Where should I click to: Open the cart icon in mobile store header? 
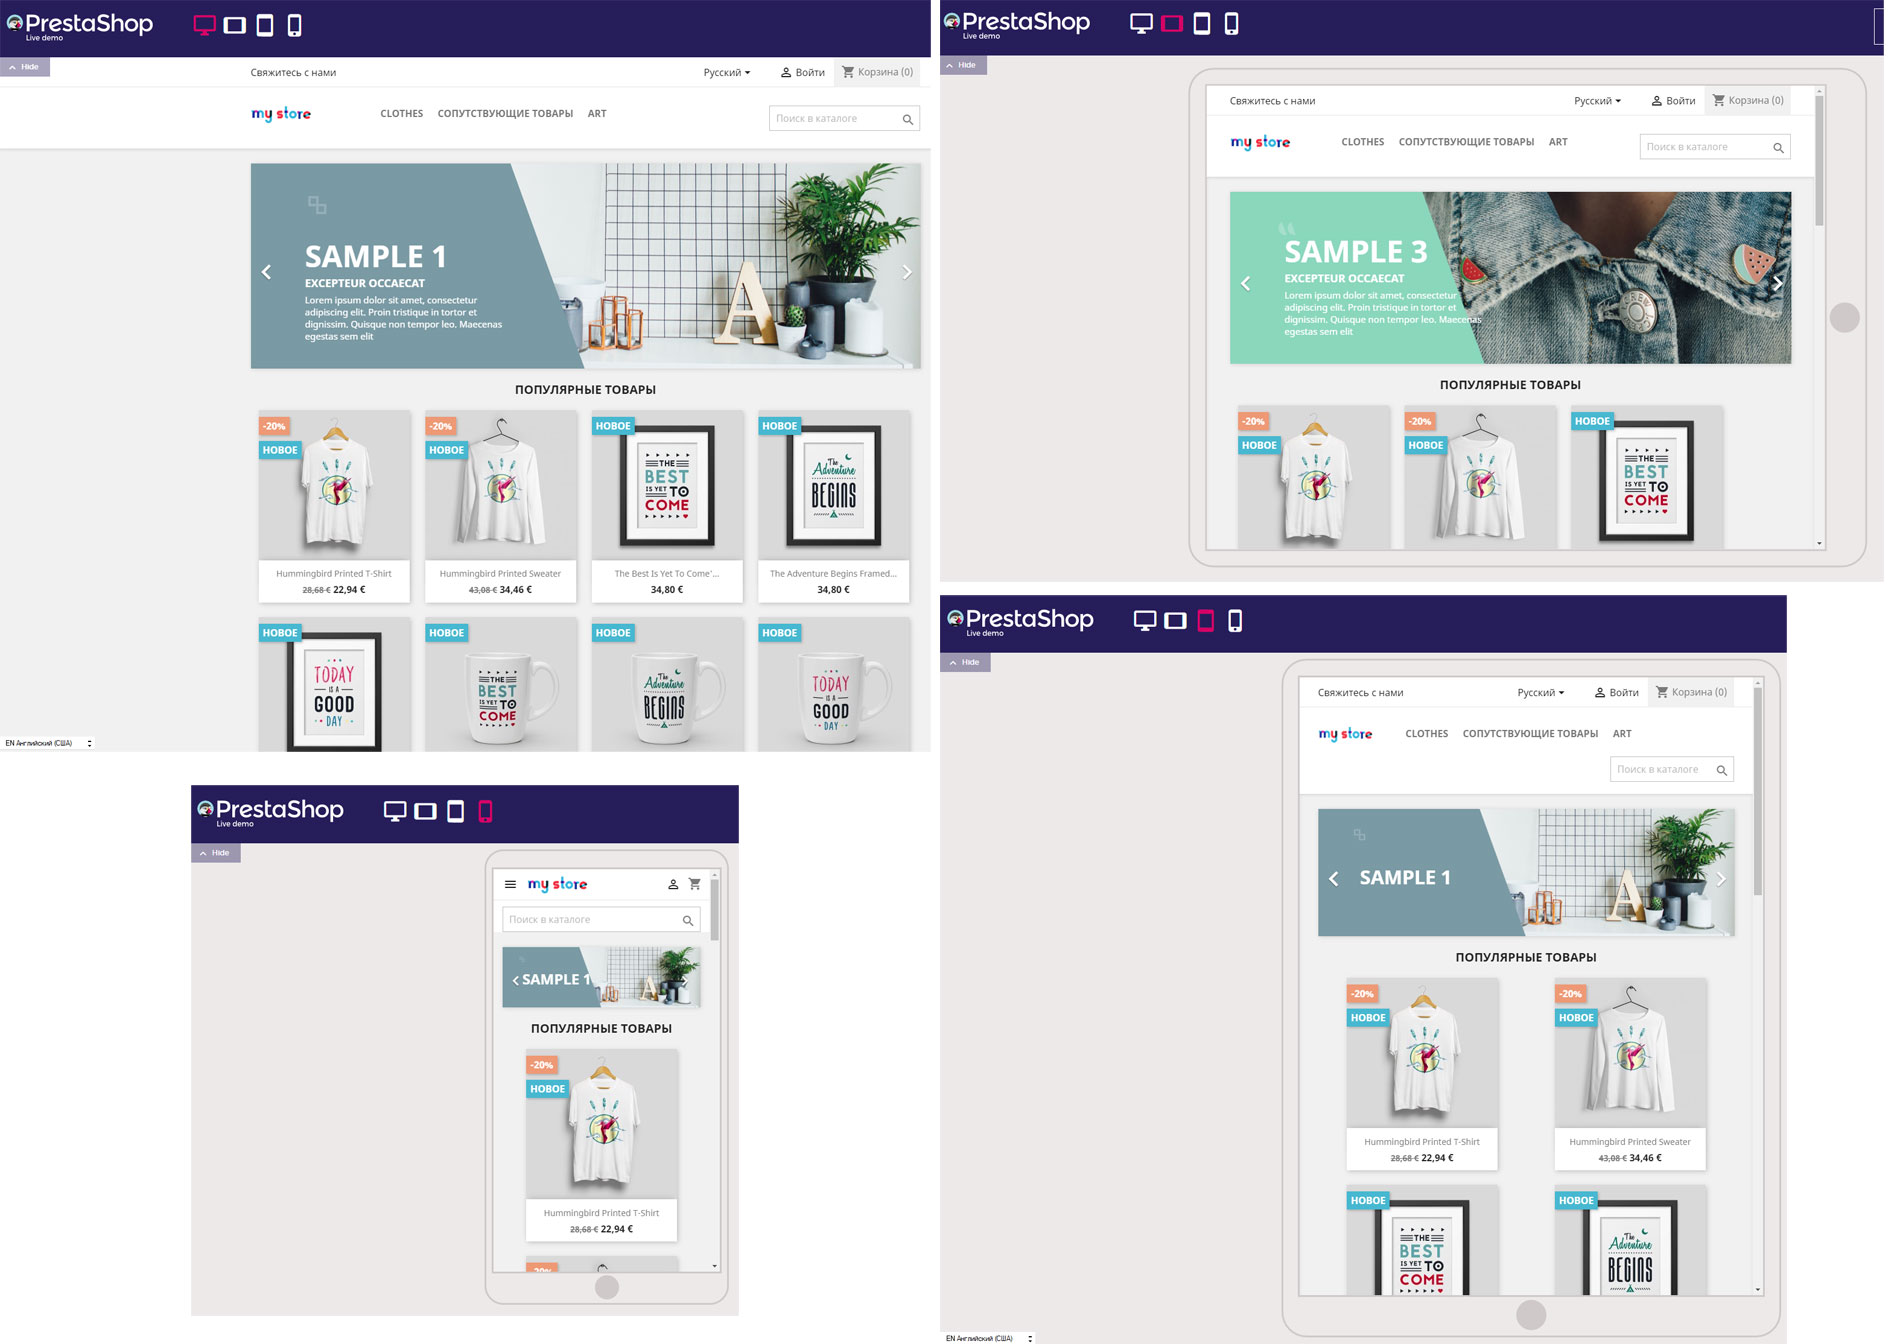(x=695, y=885)
